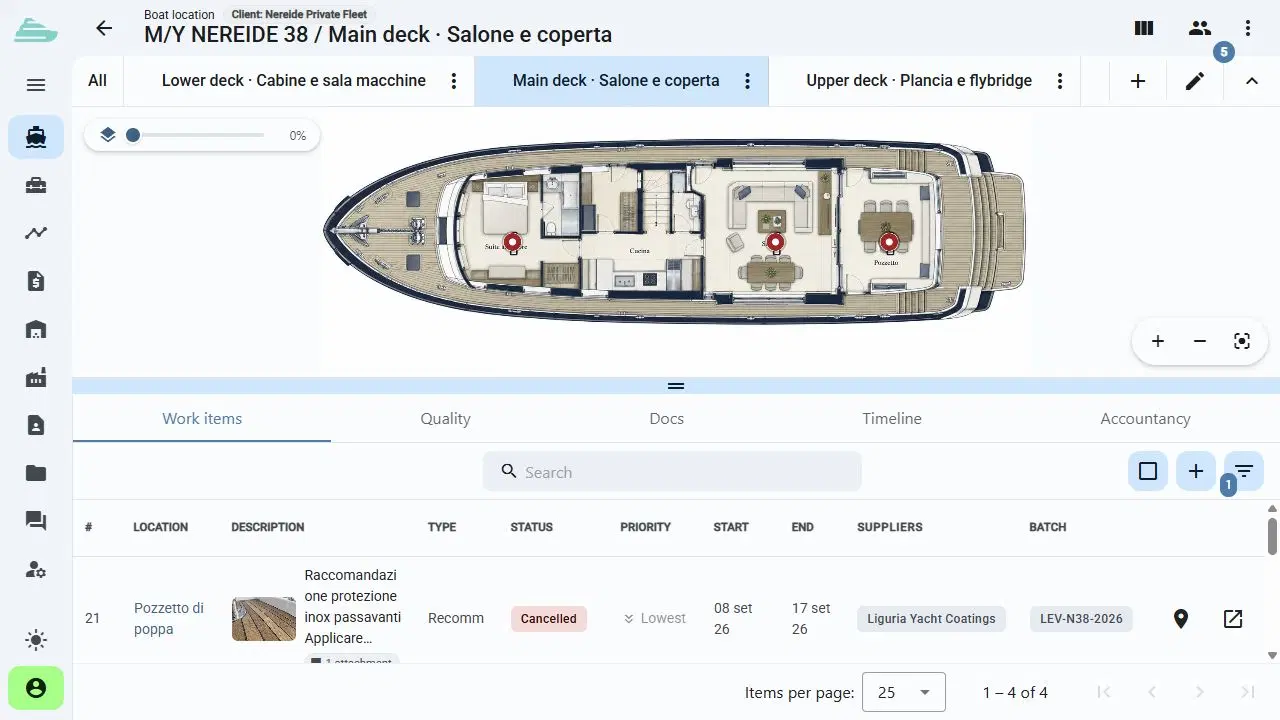
Task: Open the boats section in sidebar
Action: (x=36, y=137)
